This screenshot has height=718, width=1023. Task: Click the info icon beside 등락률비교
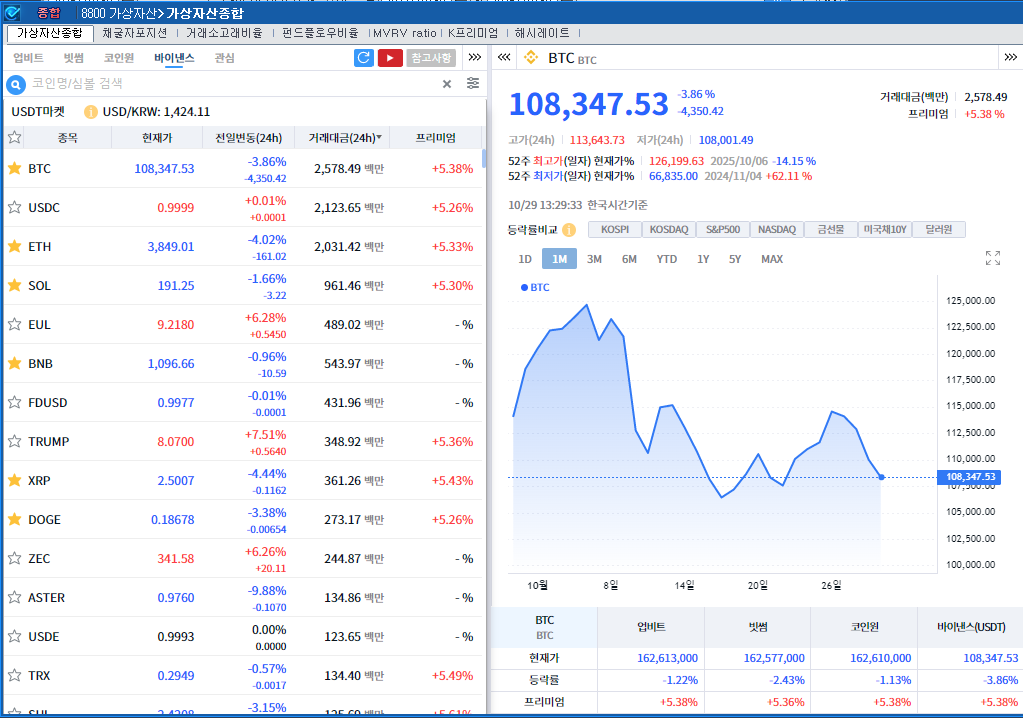click(x=567, y=229)
